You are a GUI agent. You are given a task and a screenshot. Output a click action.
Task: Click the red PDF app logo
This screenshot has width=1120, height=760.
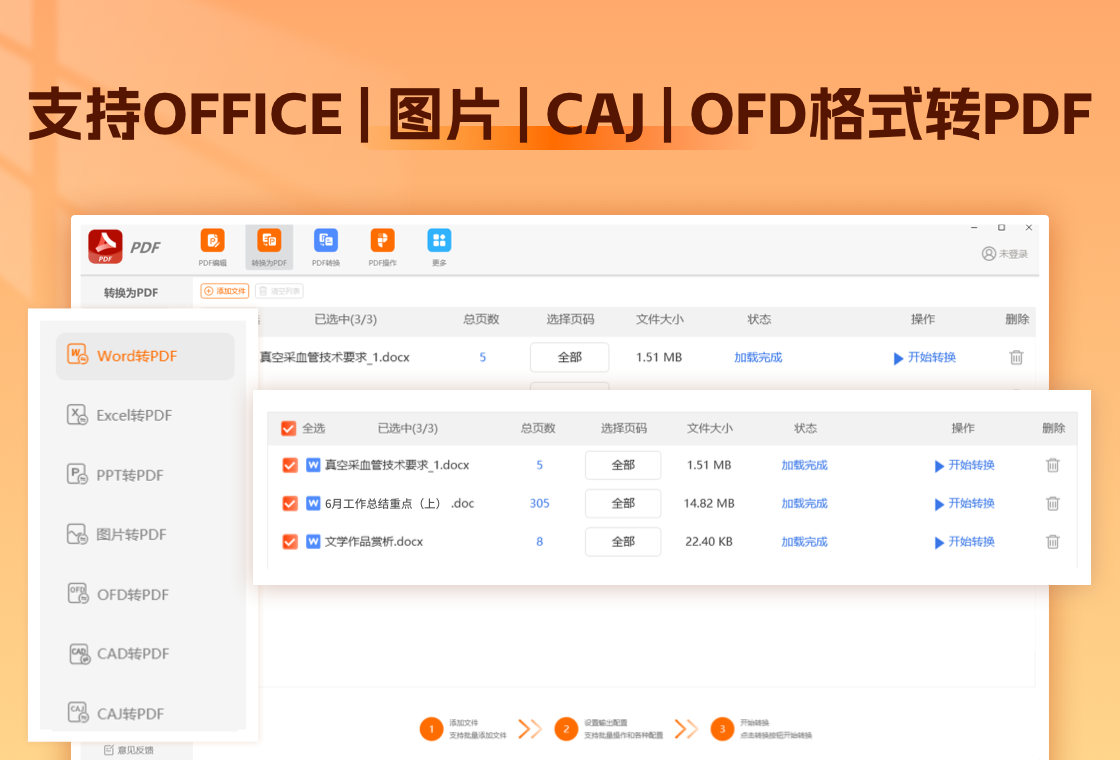pos(105,247)
